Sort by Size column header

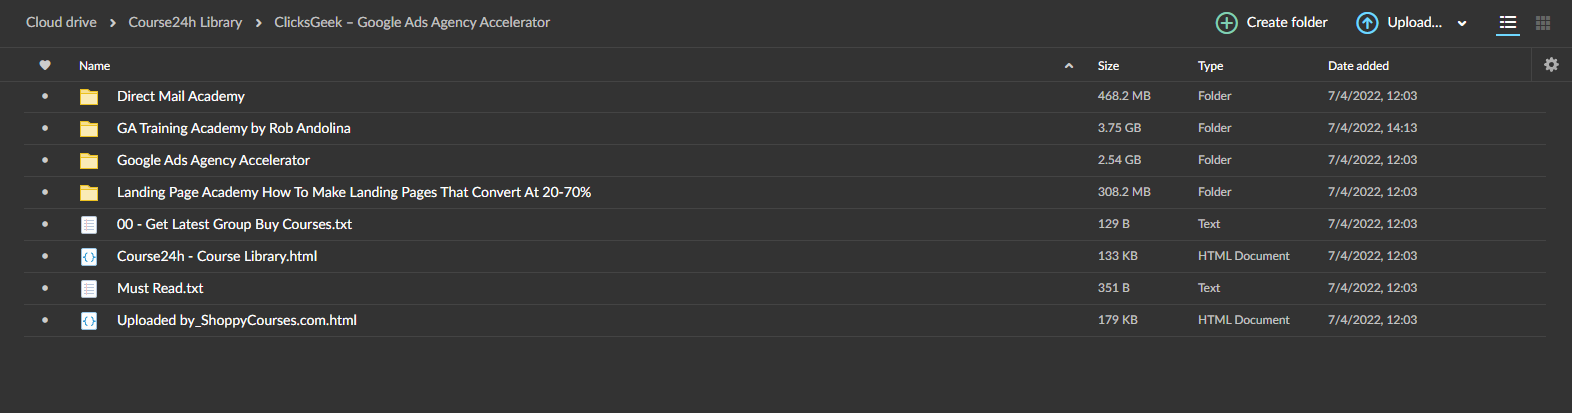coord(1108,66)
